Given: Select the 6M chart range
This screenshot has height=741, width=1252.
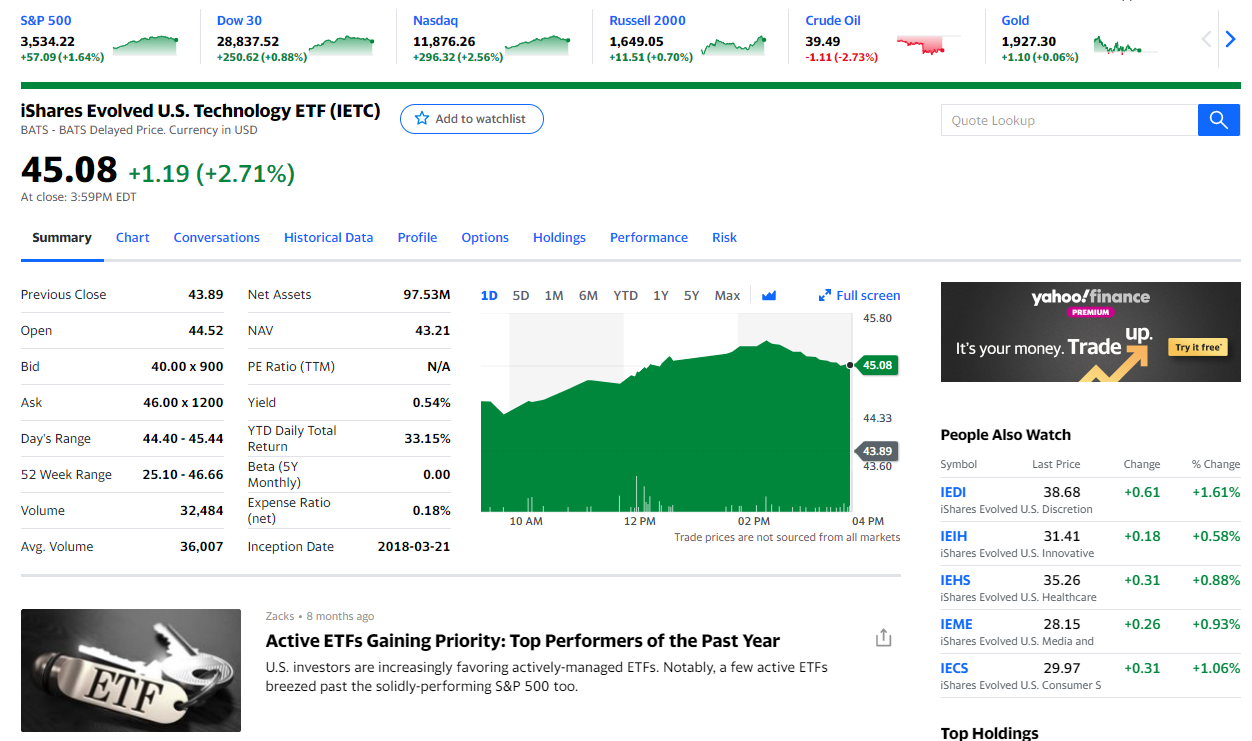Looking at the screenshot, I should coord(588,295).
